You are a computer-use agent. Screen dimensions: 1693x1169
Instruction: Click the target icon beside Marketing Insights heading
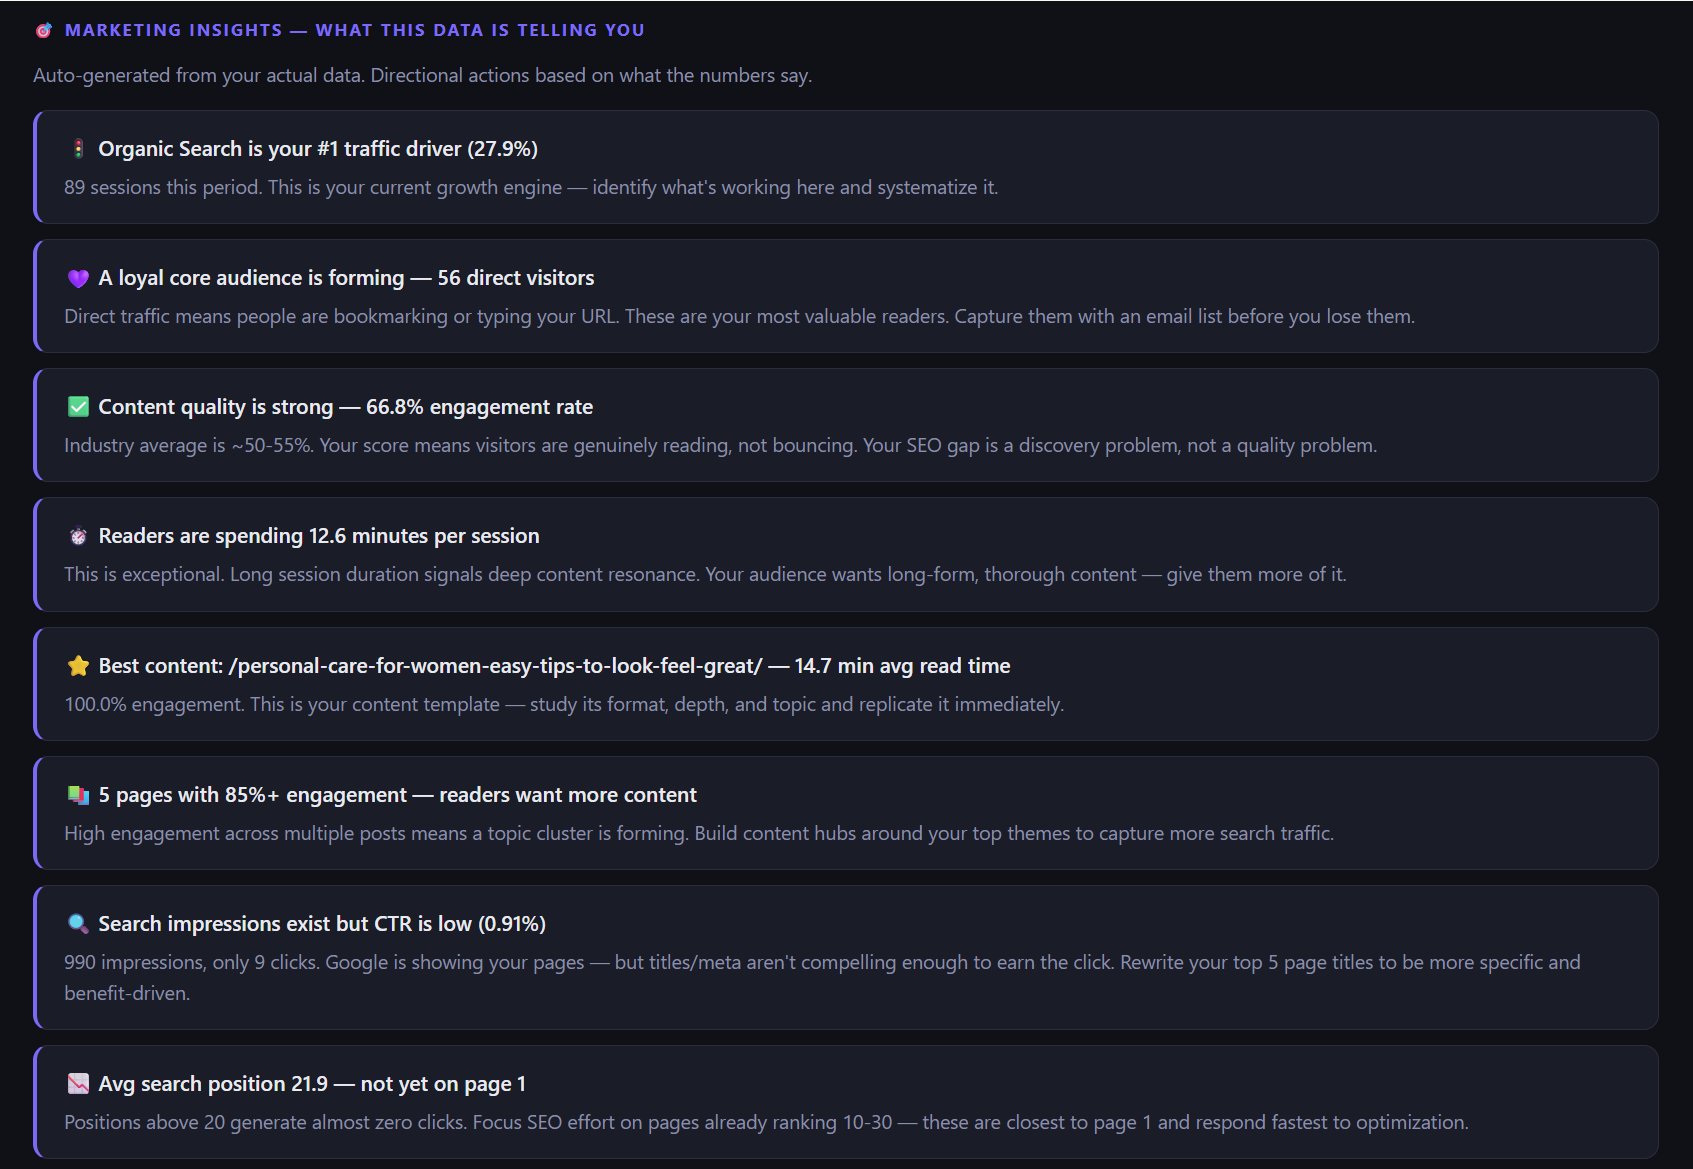(x=43, y=31)
